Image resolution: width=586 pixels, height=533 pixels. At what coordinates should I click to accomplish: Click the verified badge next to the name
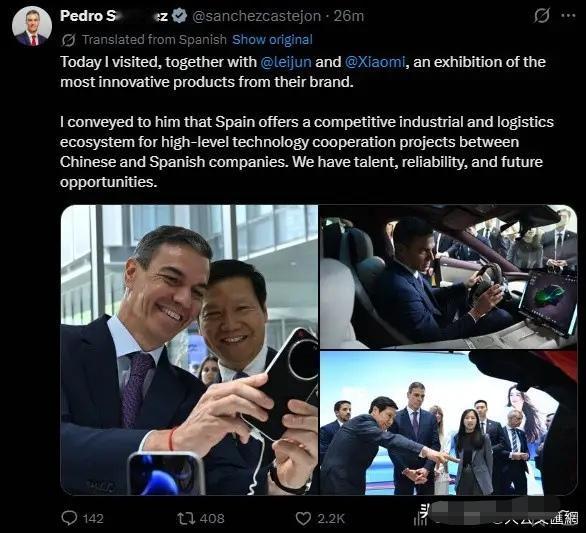point(181,16)
